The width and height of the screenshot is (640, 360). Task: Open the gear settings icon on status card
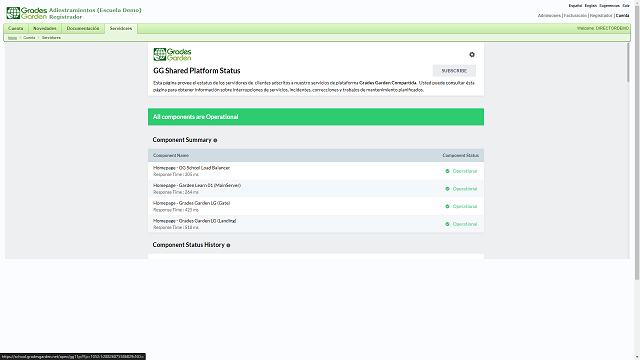point(472,55)
